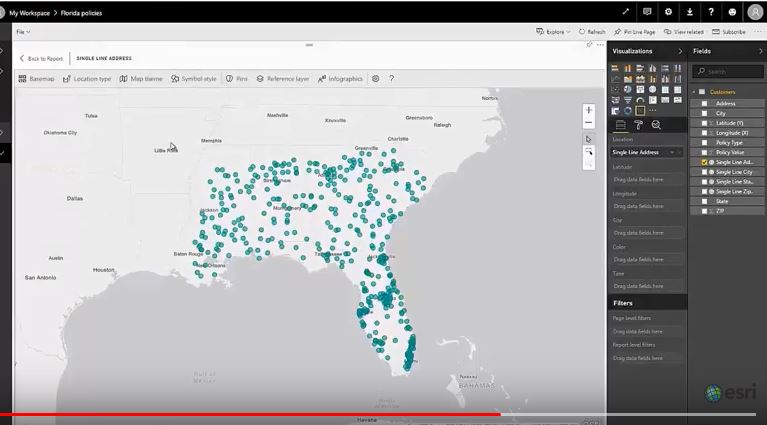Viewport: 767px width, 425px height.
Task: Subscribe to the report
Action: click(729, 32)
